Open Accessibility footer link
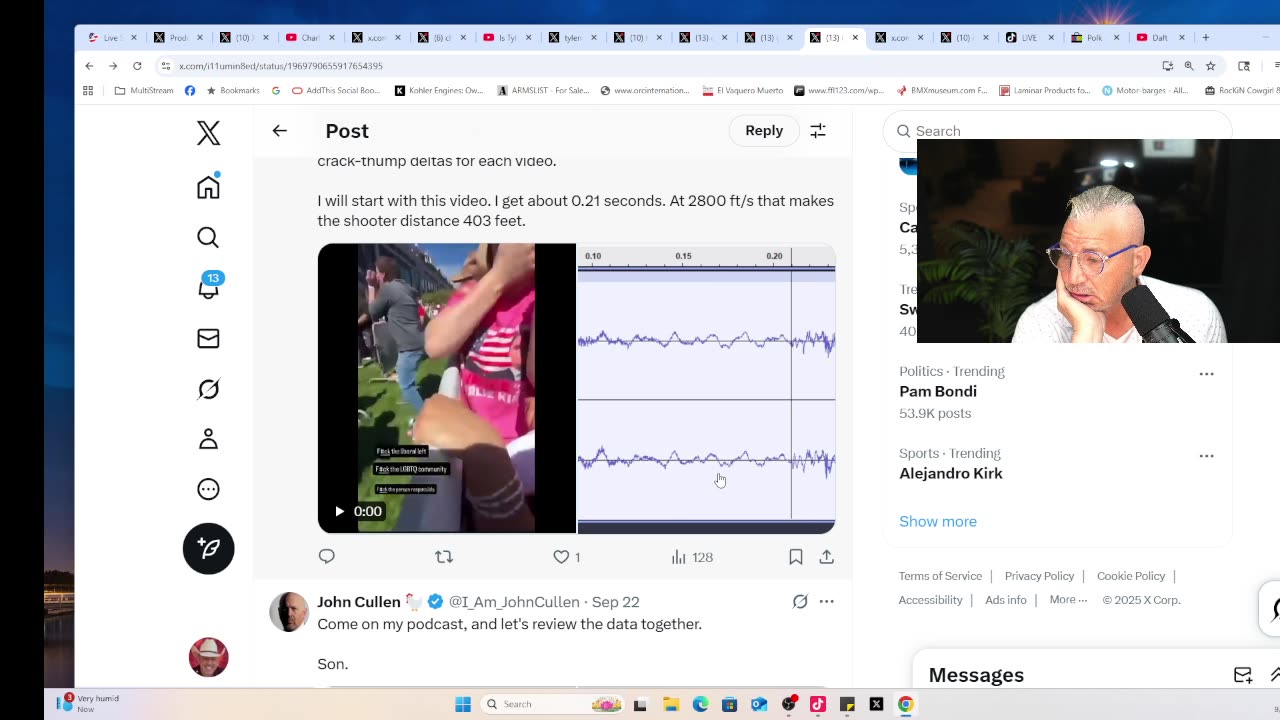The height and width of the screenshot is (720, 1280). tap(930, 600)
